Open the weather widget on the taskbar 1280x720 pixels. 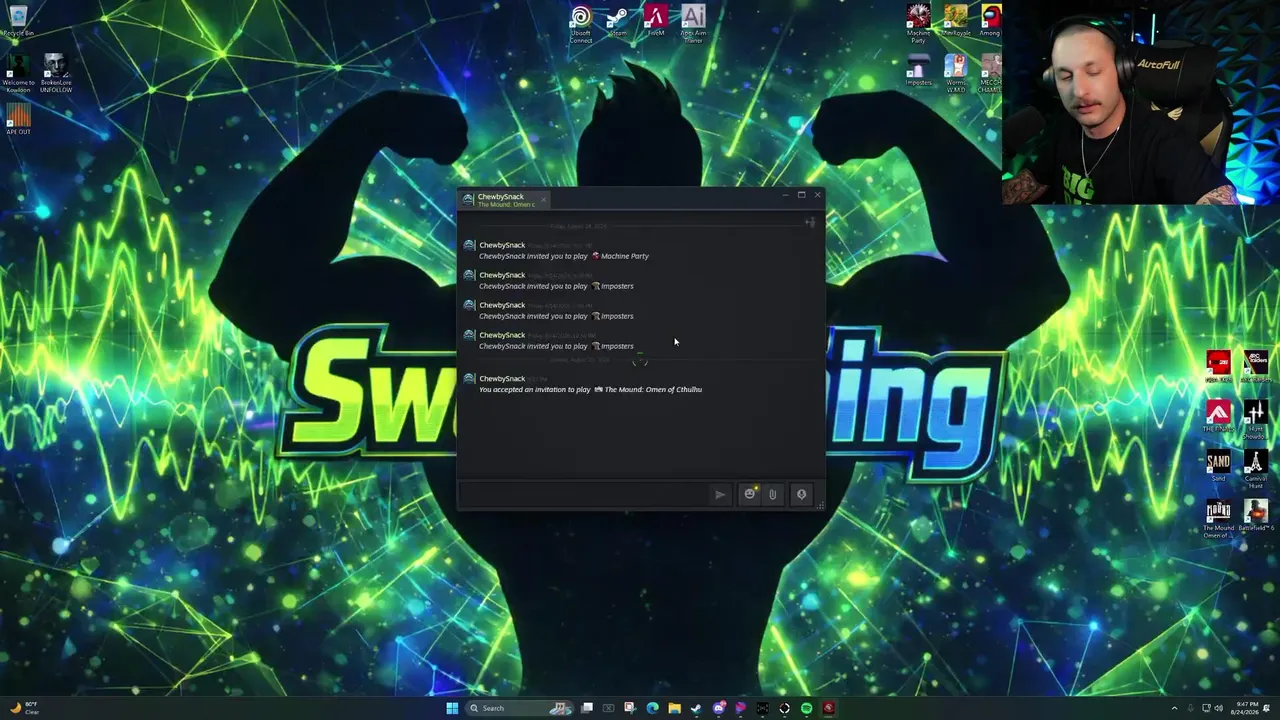click(x=25, y=708)
